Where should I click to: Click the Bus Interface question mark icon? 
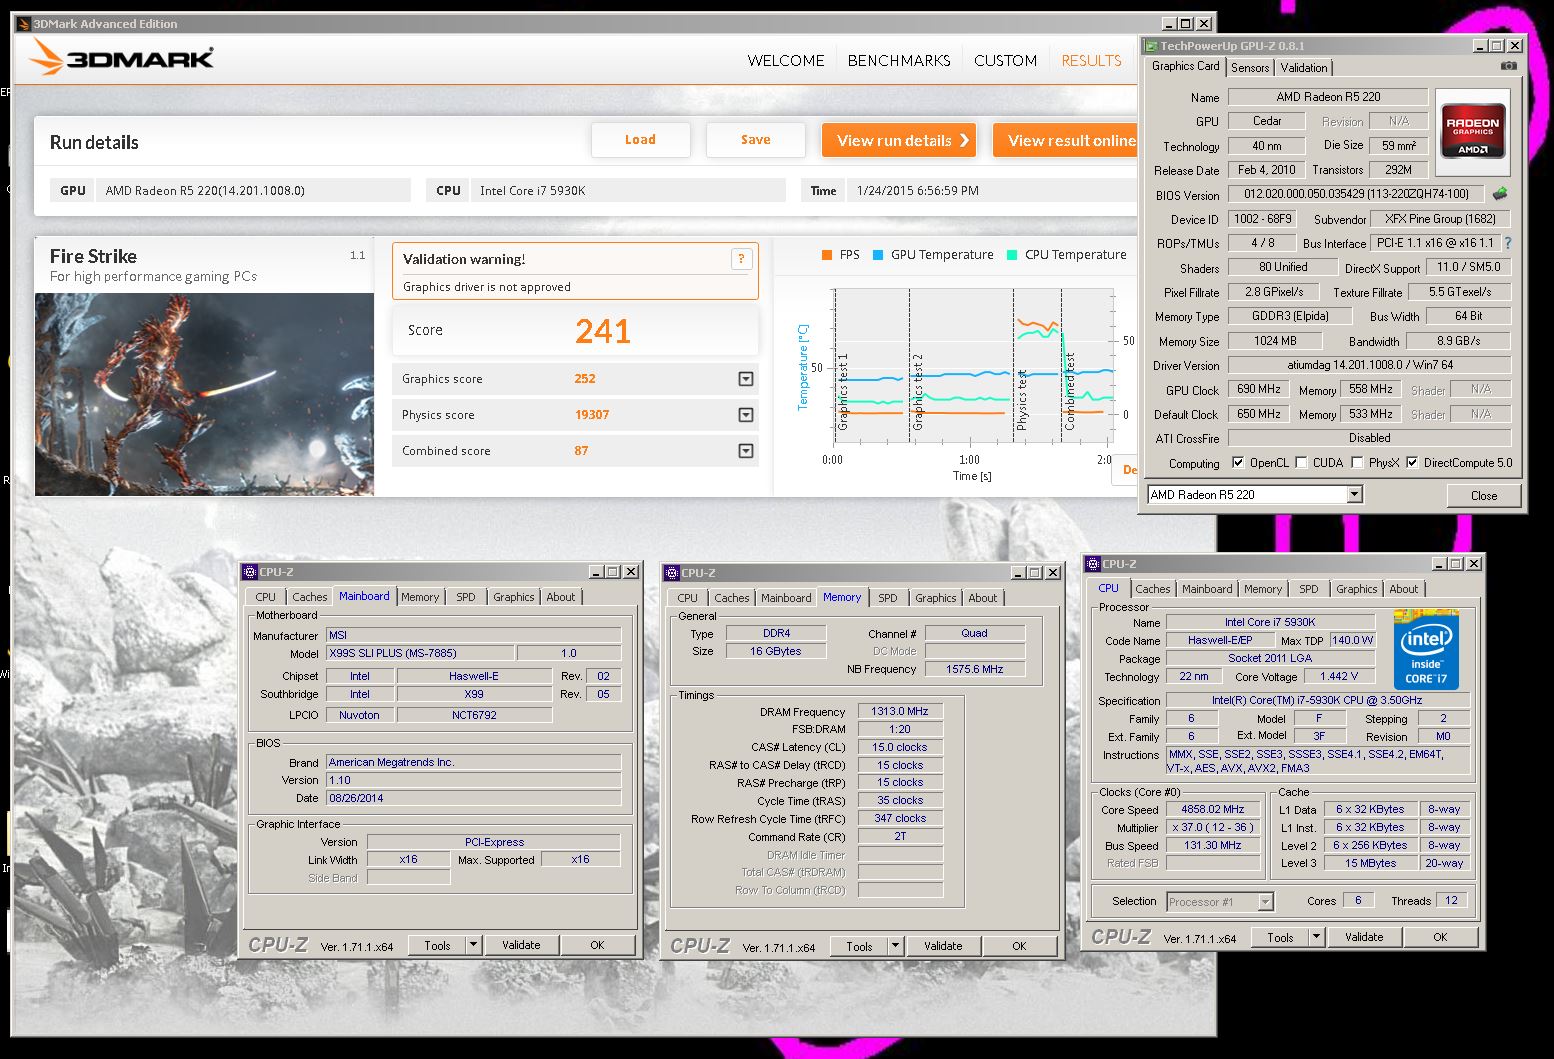[x=1507, y=243]
